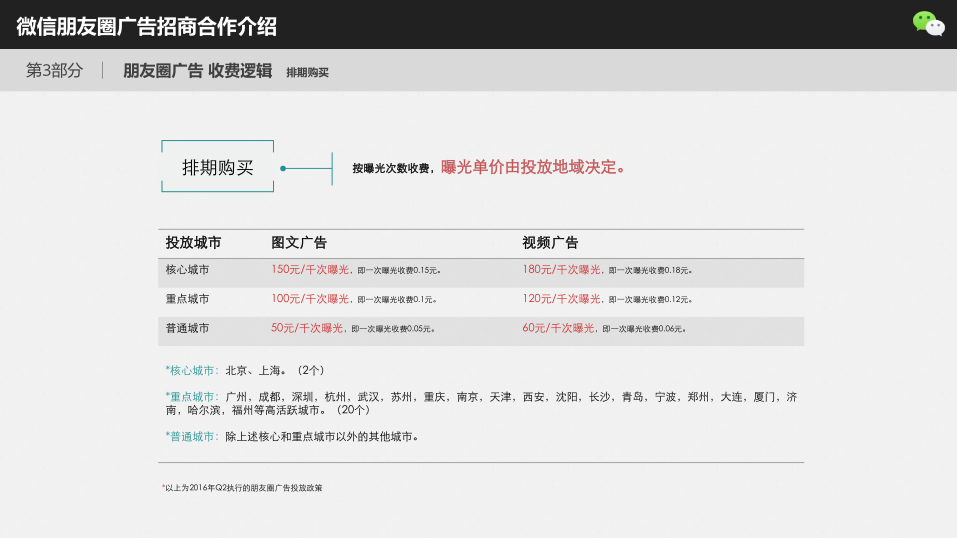957x538 pixels.
Task: Click the 150元/千次曝光 price
Action: point(310,270)
